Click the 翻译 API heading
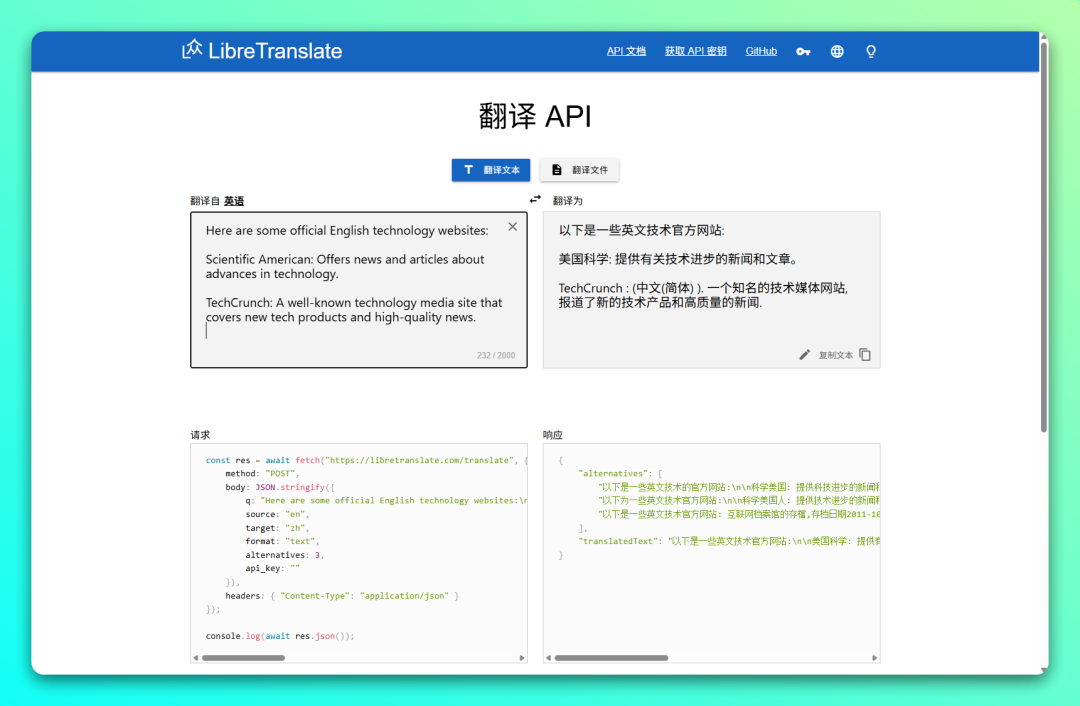Screen dimensions: 1080x706 (535, 116)
